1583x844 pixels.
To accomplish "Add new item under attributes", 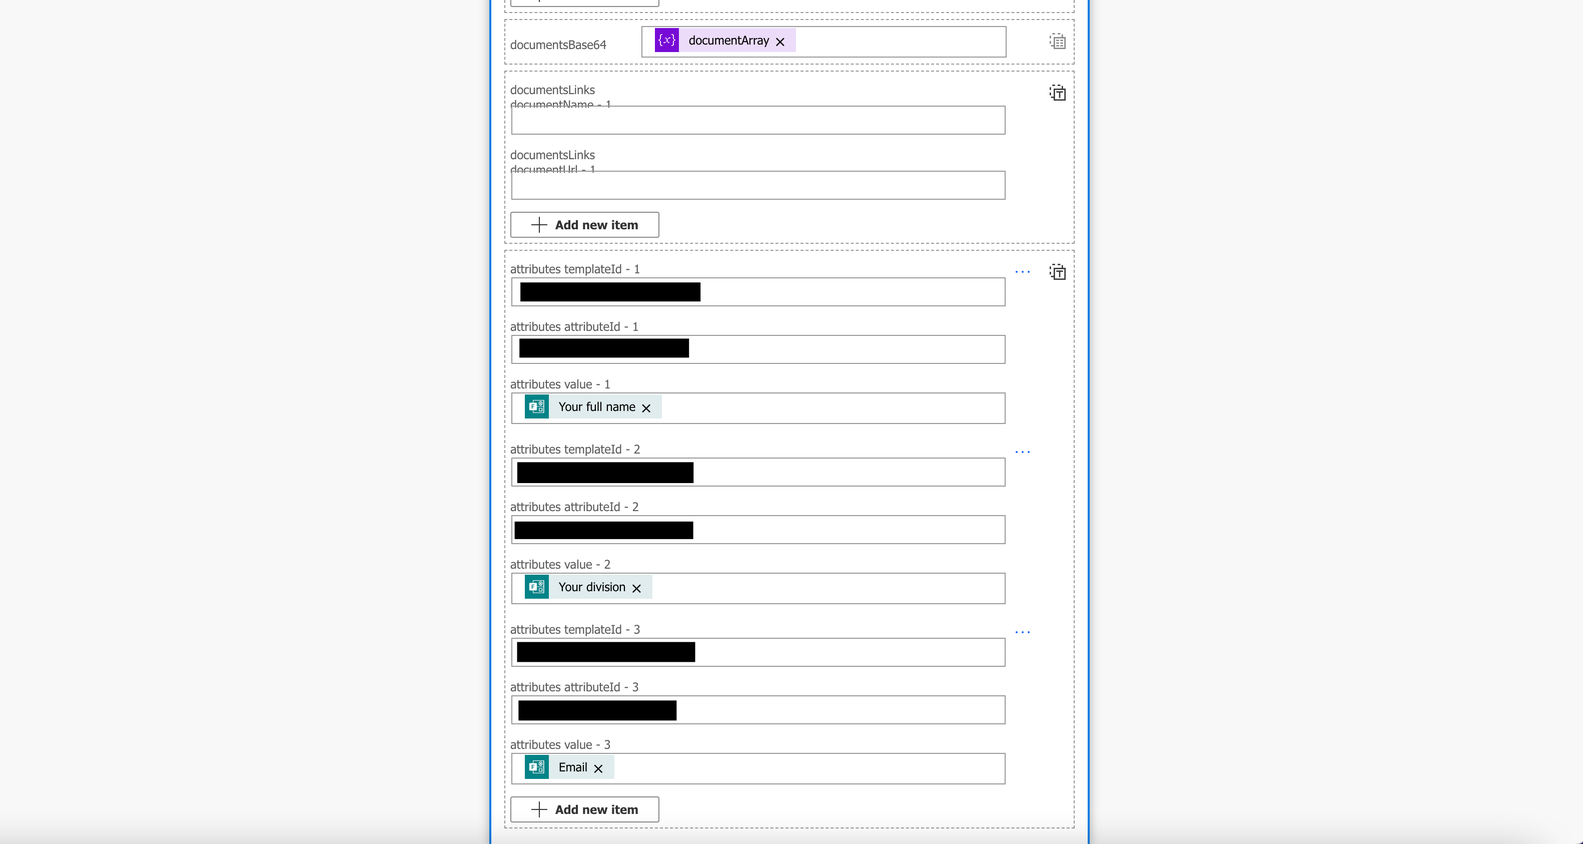I will point(585,809).
